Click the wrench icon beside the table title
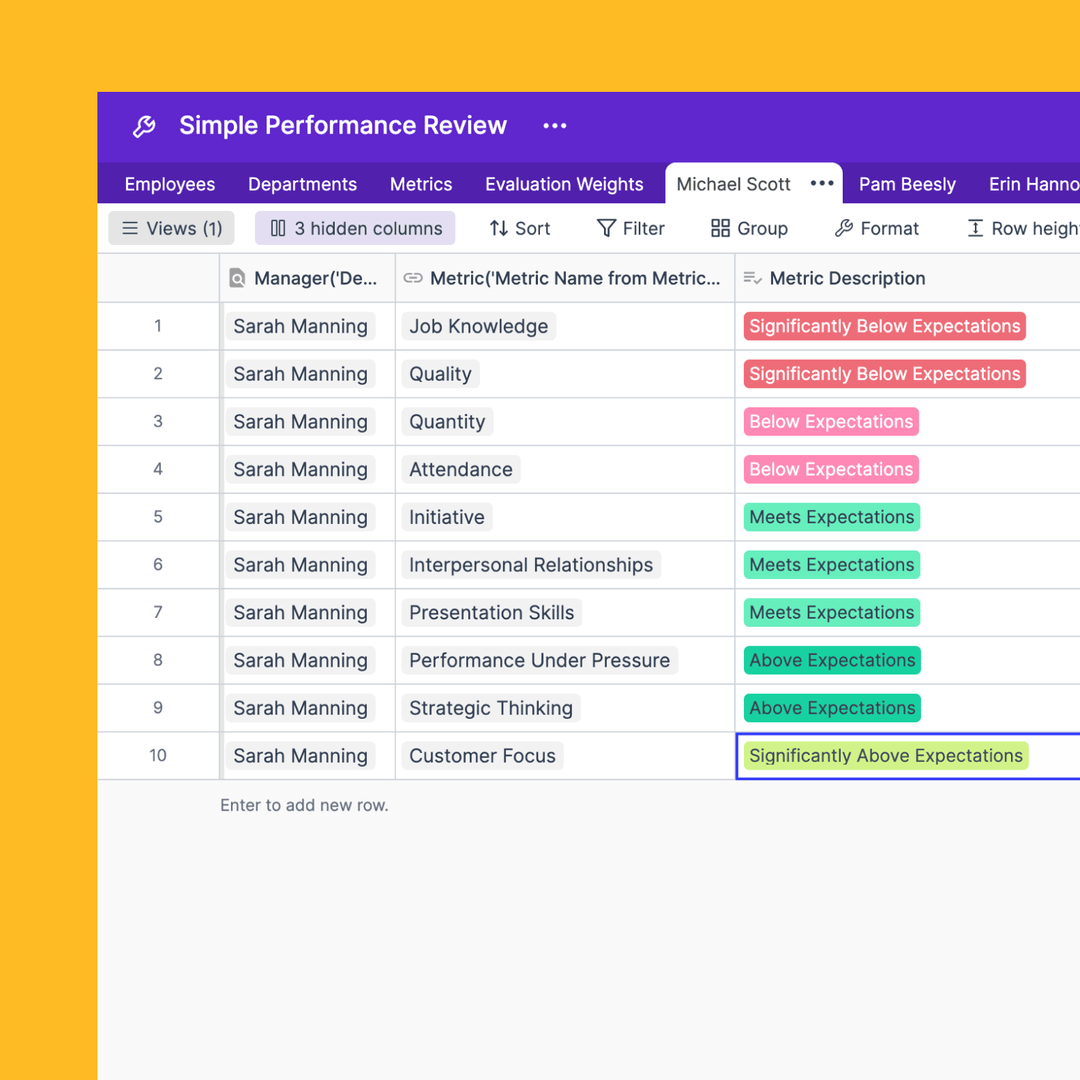The height and width of the screenshot is (1080, 1080). point(143,126)
